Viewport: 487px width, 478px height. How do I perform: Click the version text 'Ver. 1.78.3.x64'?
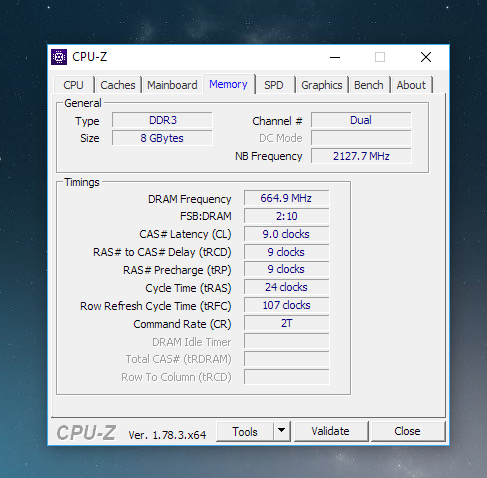(167, 435)
